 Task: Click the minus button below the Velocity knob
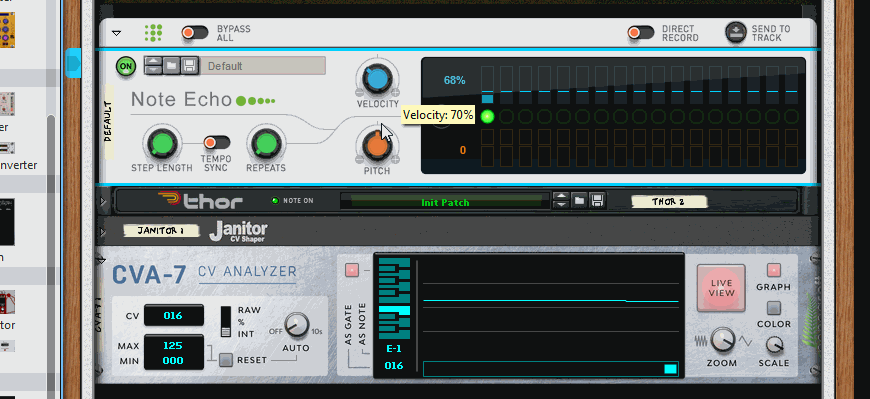(360, 92)
